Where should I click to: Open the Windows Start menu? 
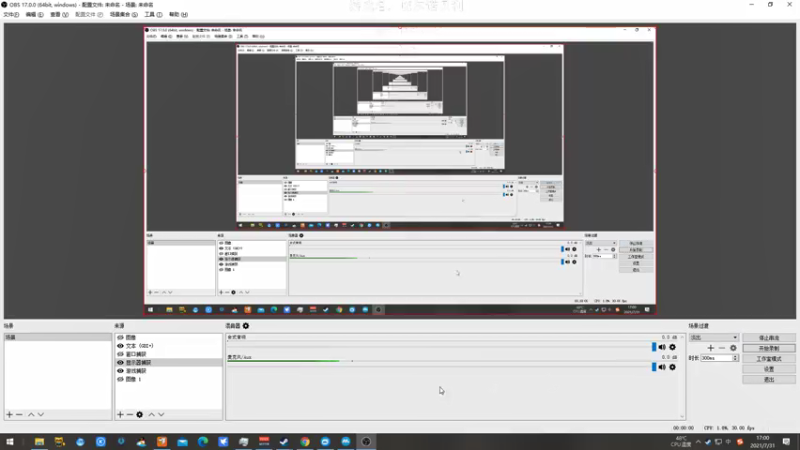coord(10,442)
